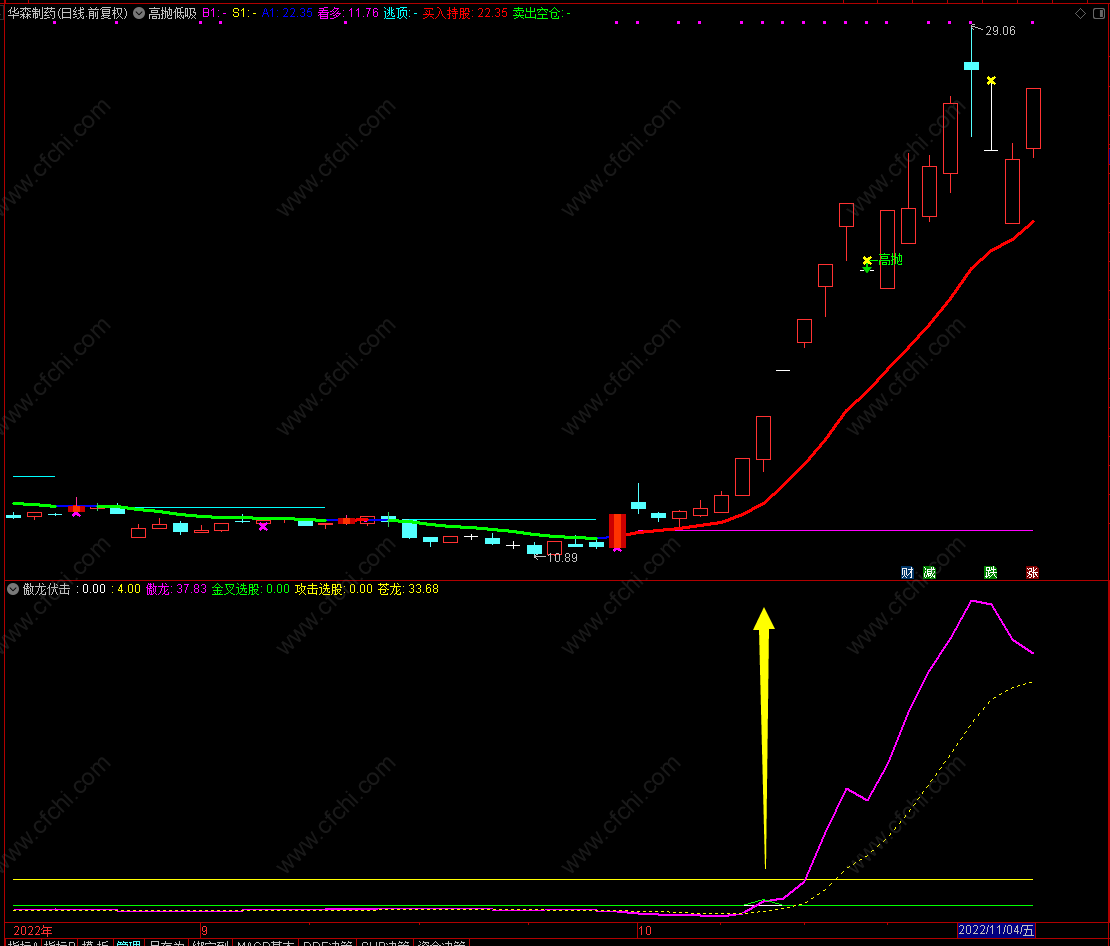Click the S1 value in the header

pyautogui.click(x=244, y=13)
